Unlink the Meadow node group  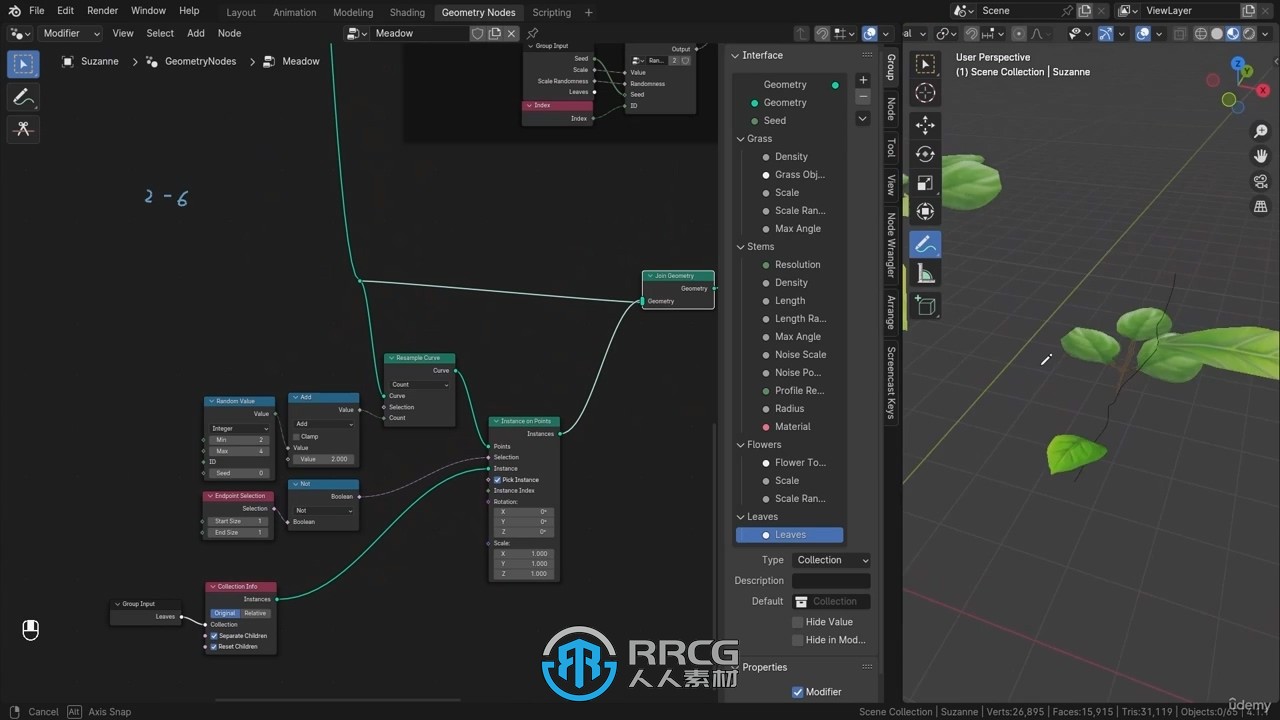pos(512,33)
